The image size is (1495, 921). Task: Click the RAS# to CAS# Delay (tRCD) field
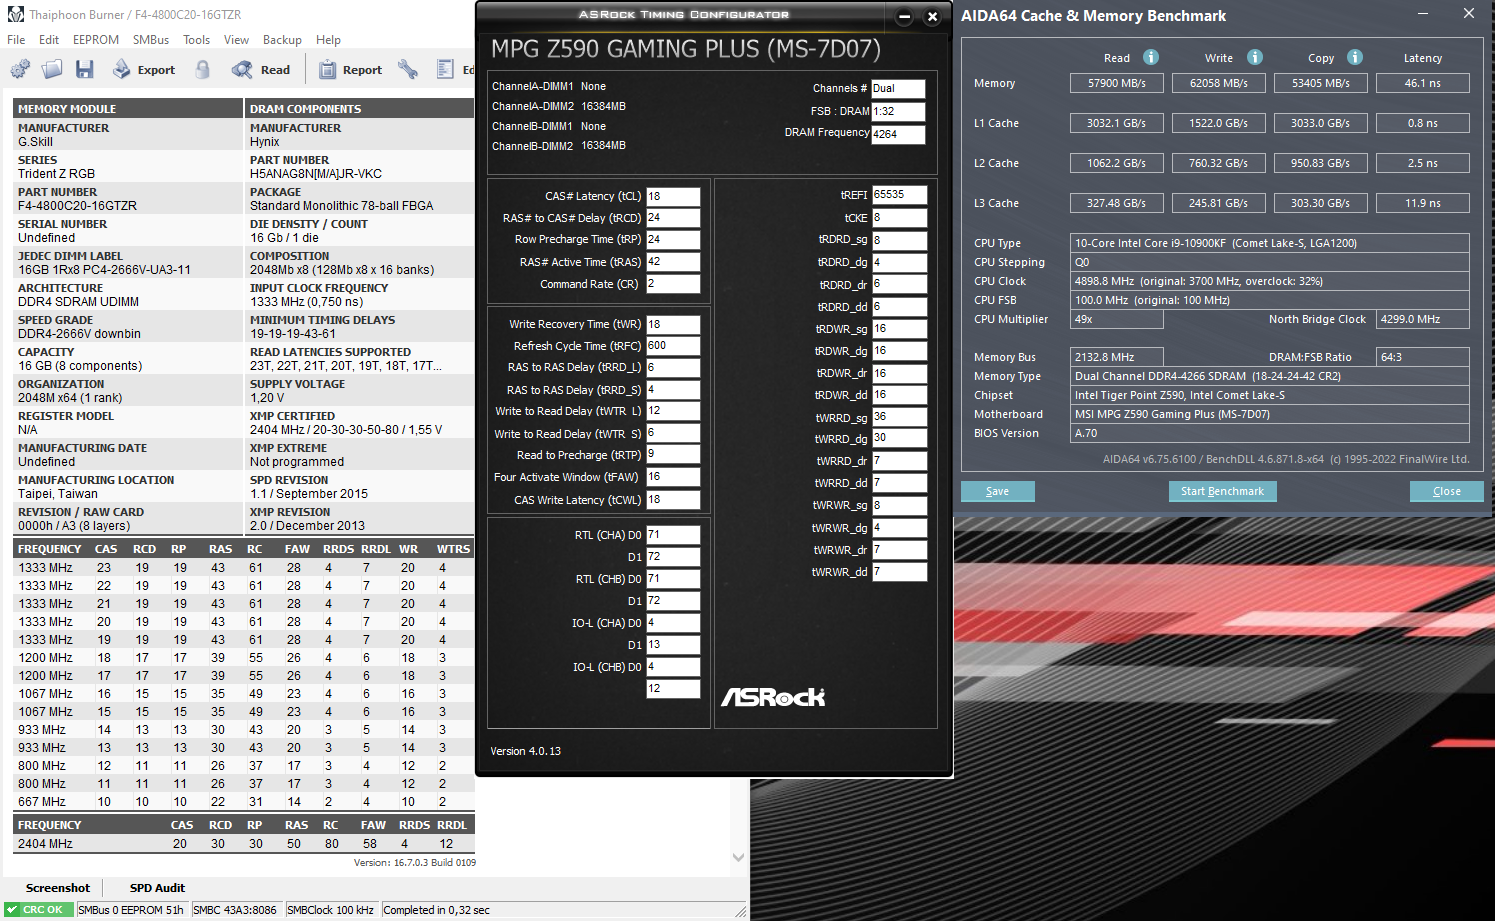[673, 217]
